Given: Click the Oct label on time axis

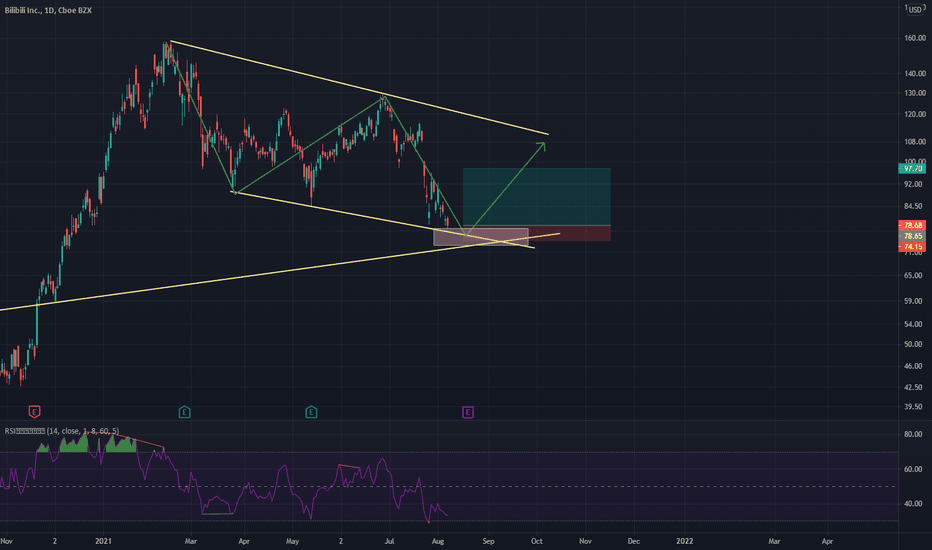Looking at the screenshot, I should coord(537,541).
